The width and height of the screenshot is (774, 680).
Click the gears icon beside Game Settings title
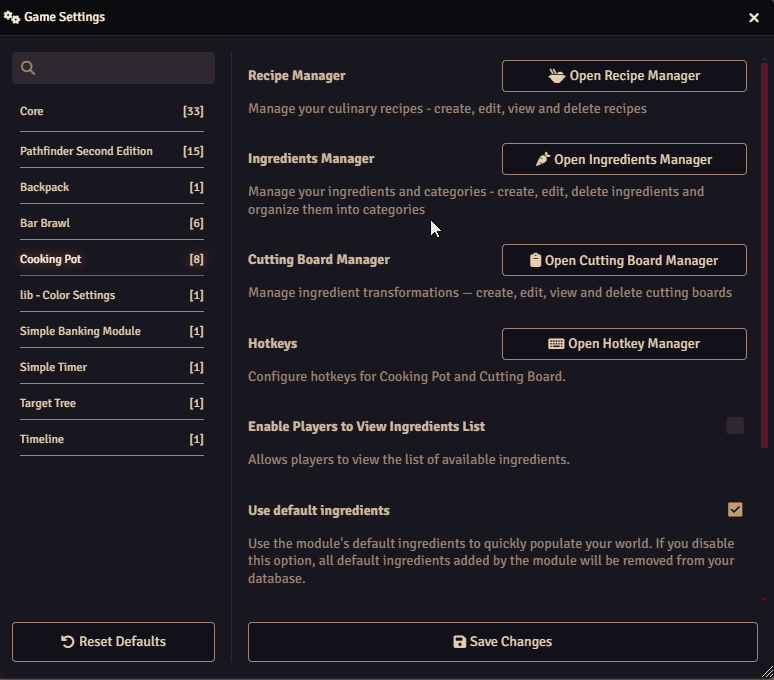tap(12, 17)
